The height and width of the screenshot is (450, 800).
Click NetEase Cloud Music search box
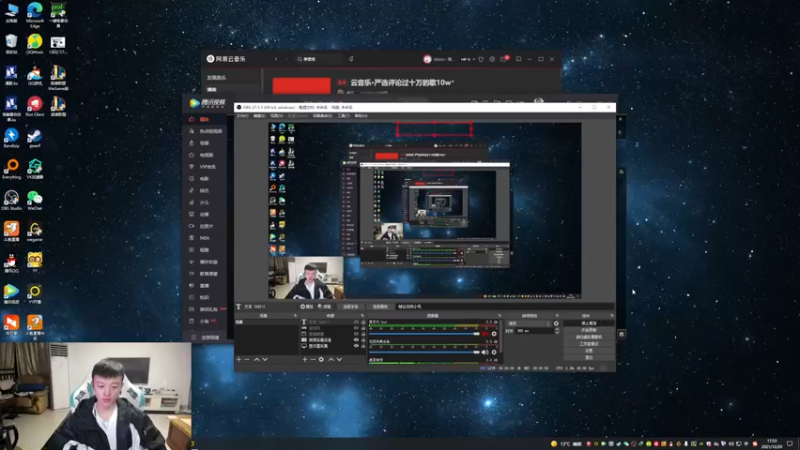(x=319, y=59)
